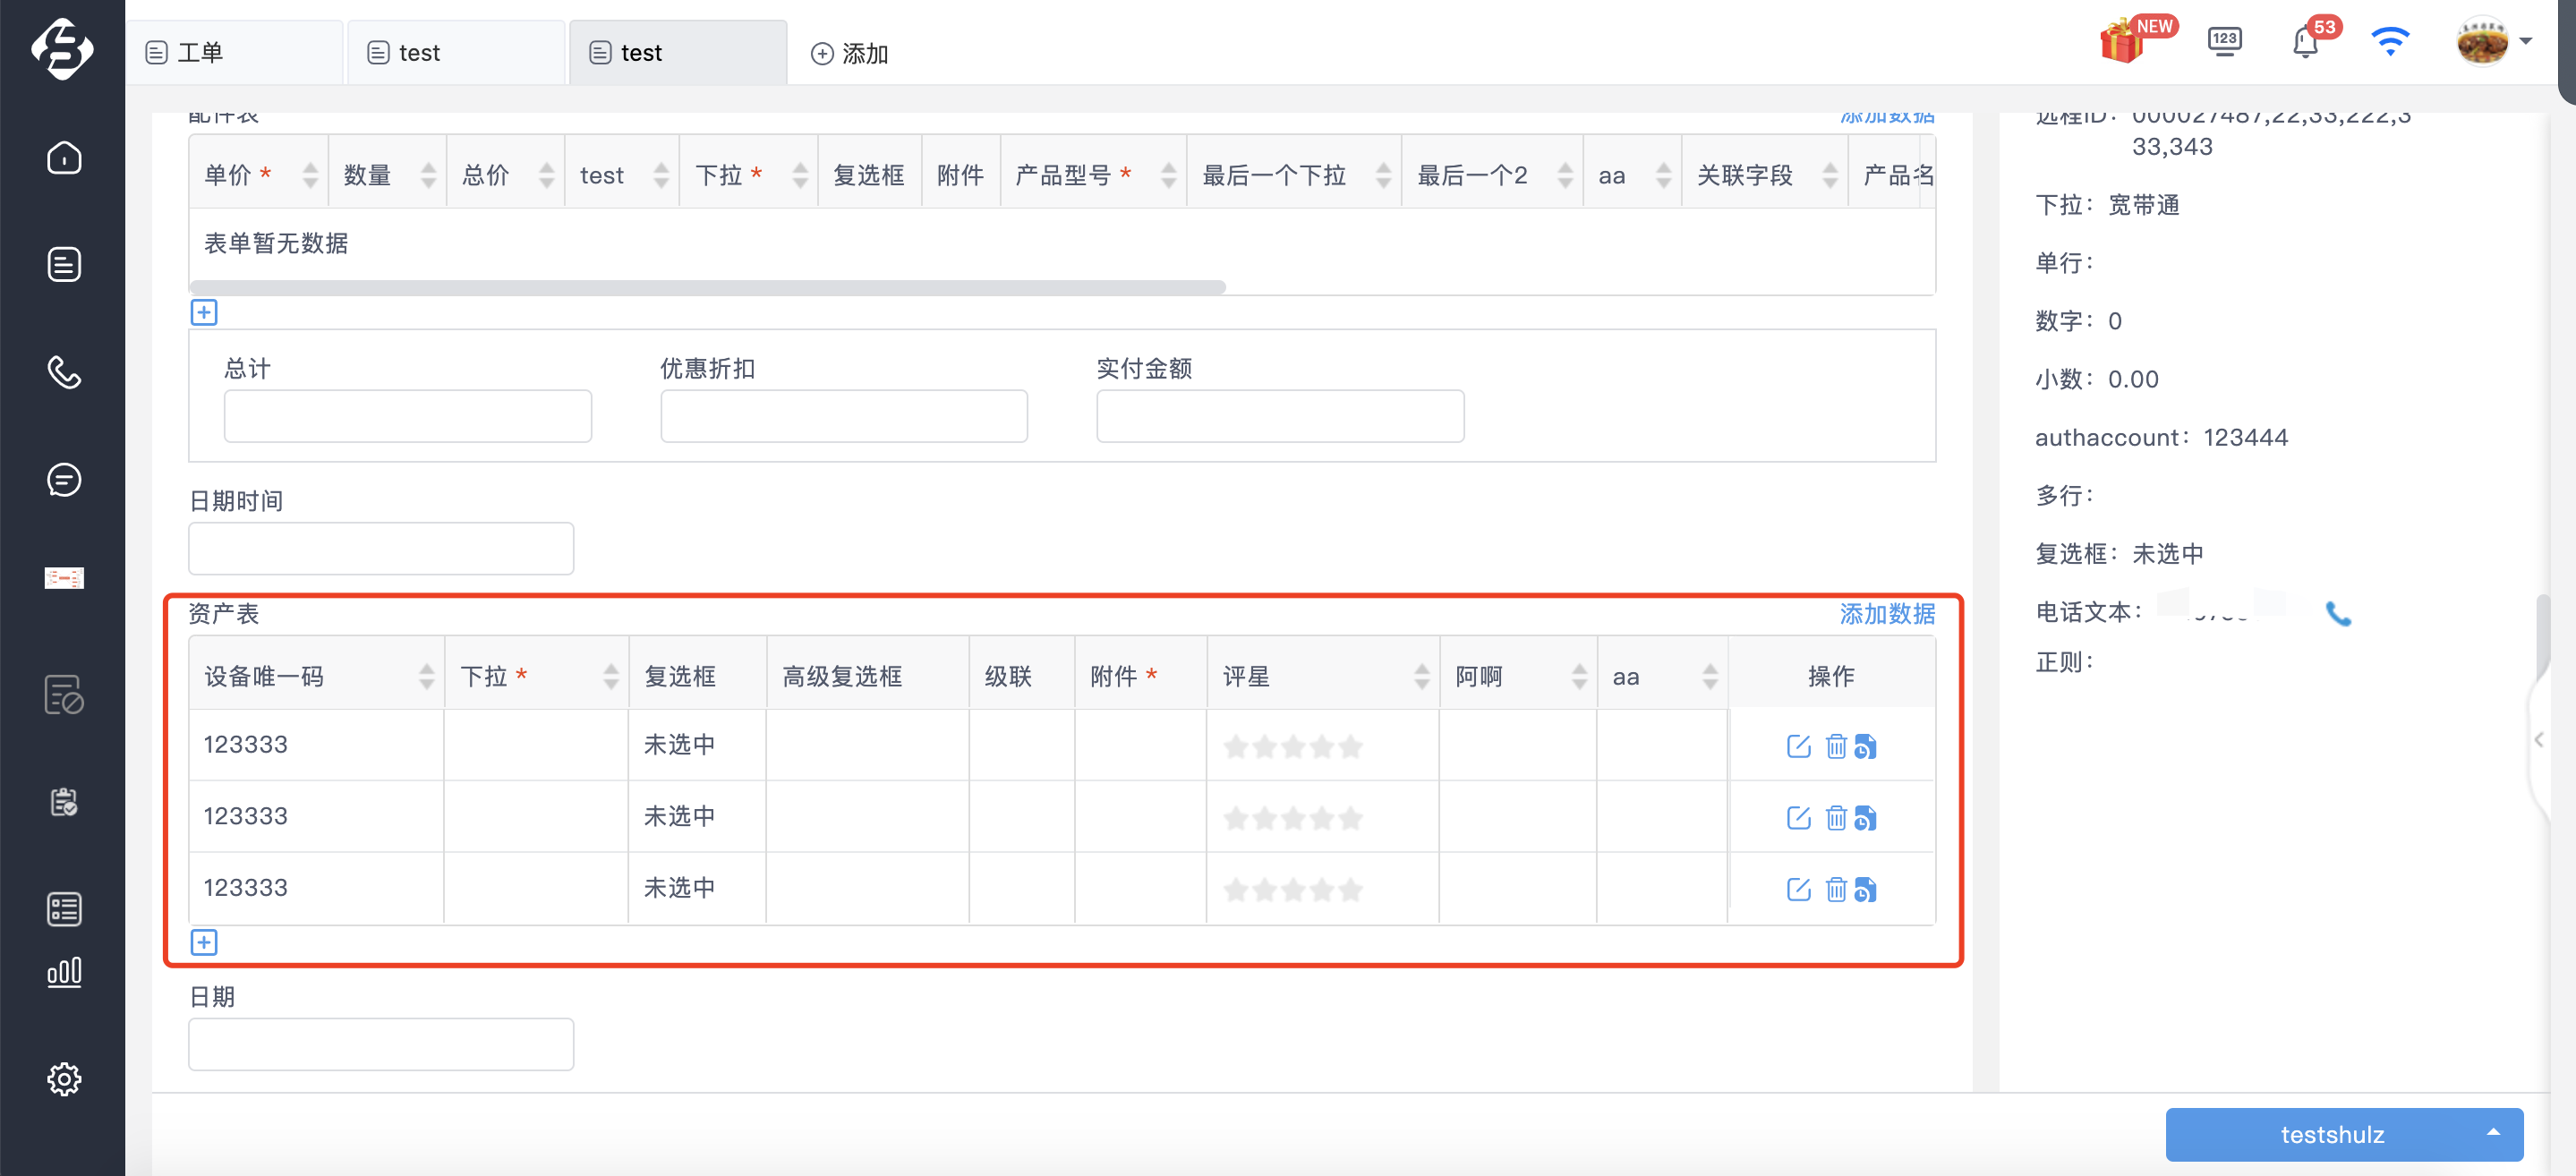Image resolution: width=2576 pixels, height=1176 pixels.
Task: Click the gift NEW icon
Action: tap(2123, 42)
